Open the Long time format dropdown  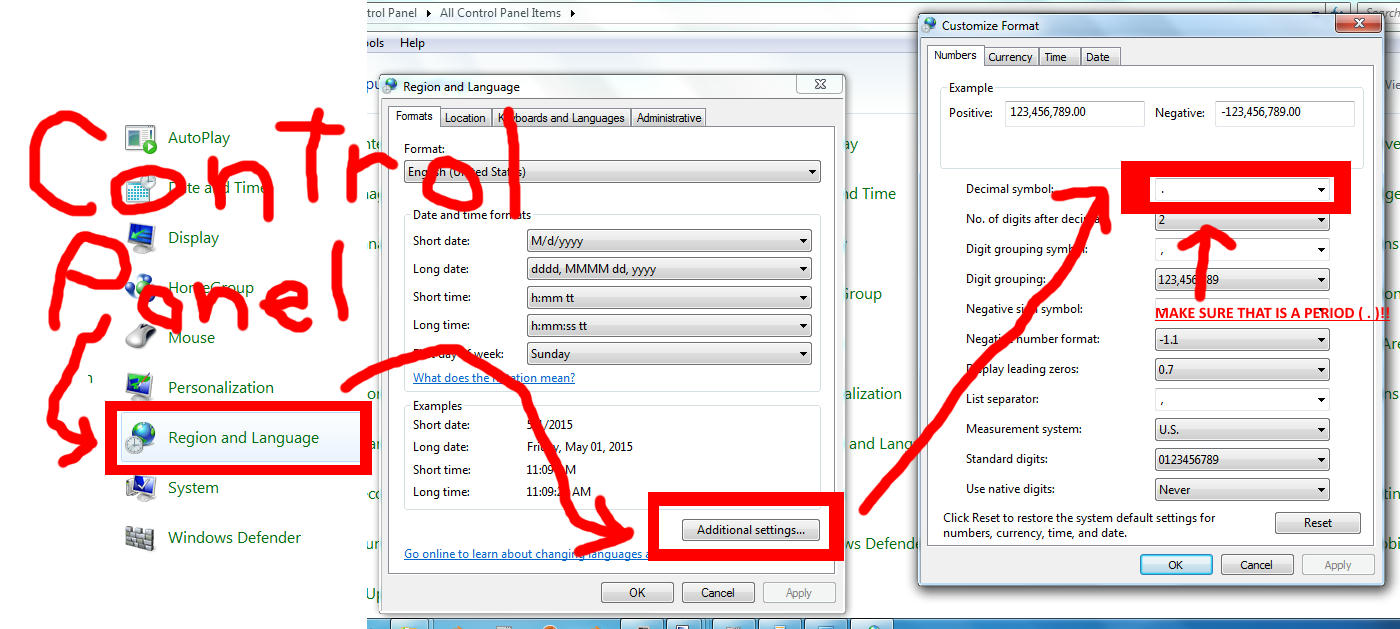(x=669, y=325)
